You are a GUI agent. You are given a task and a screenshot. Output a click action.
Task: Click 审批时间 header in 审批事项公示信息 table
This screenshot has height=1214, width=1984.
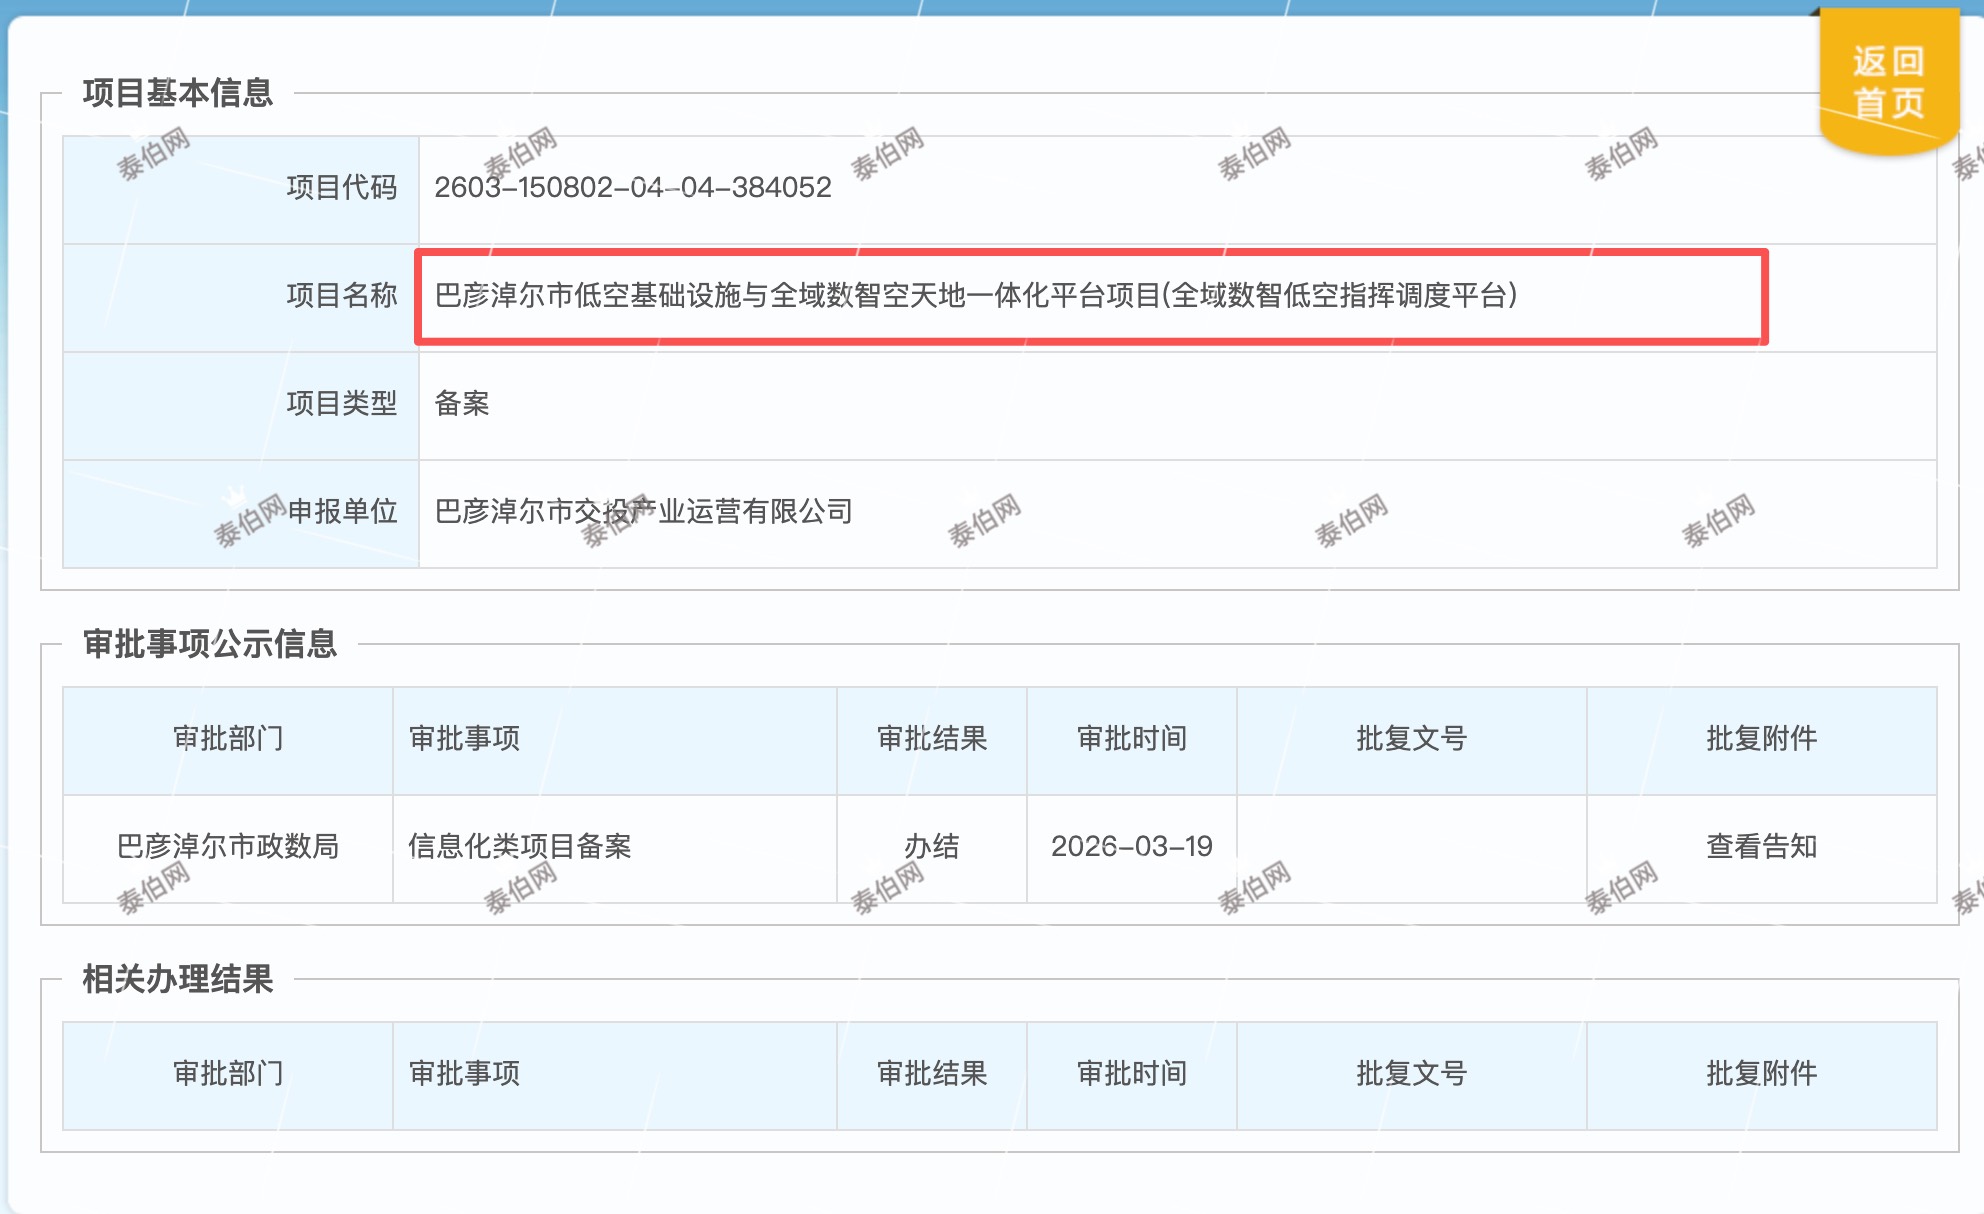1131,739
